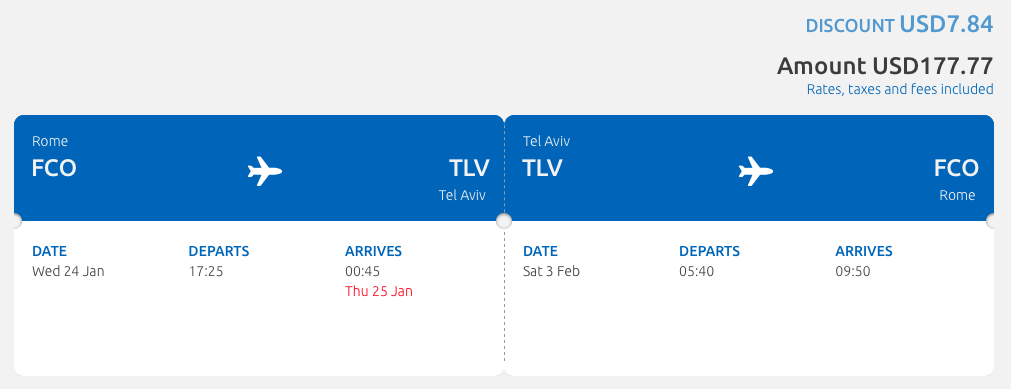
Task: Click the return flight airplane icon
Action: (x=756, y=171)
